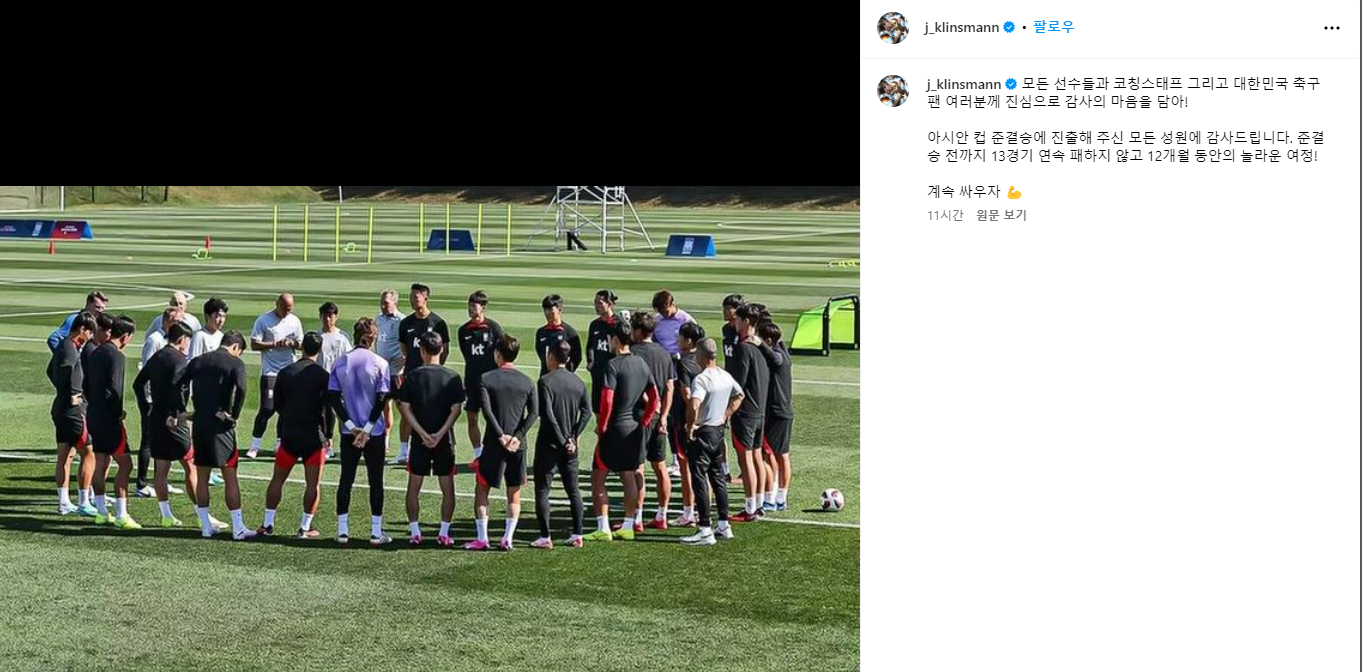The height and width of the screenshot is (672, 1362).
Task: Click the black letterbox area above the photo
Action: 430,93
